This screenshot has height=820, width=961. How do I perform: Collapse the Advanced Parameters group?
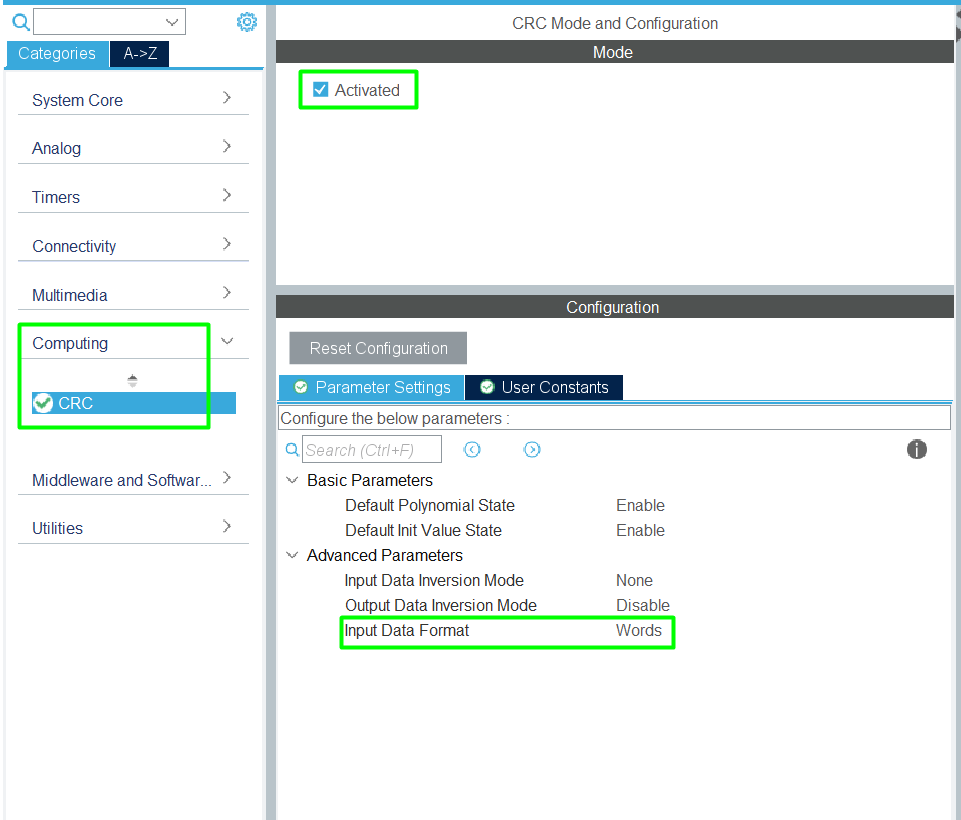click(x=292, y=556)
